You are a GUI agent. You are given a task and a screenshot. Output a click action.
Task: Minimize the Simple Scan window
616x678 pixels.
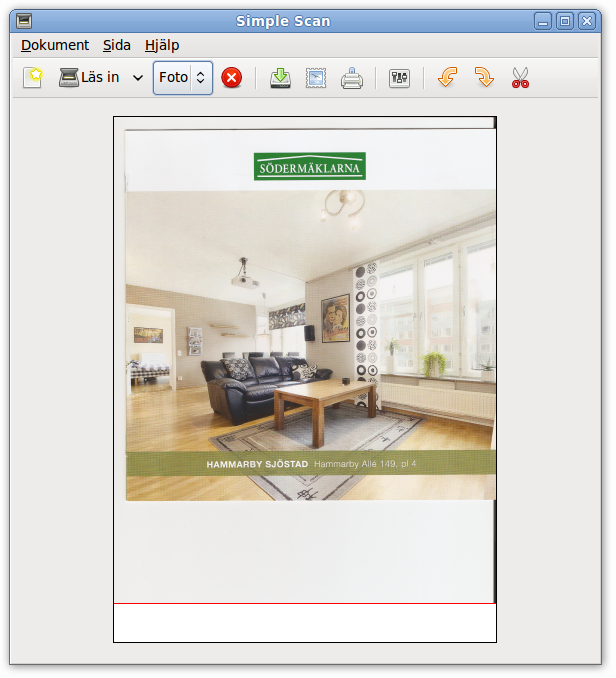(543, 21)
